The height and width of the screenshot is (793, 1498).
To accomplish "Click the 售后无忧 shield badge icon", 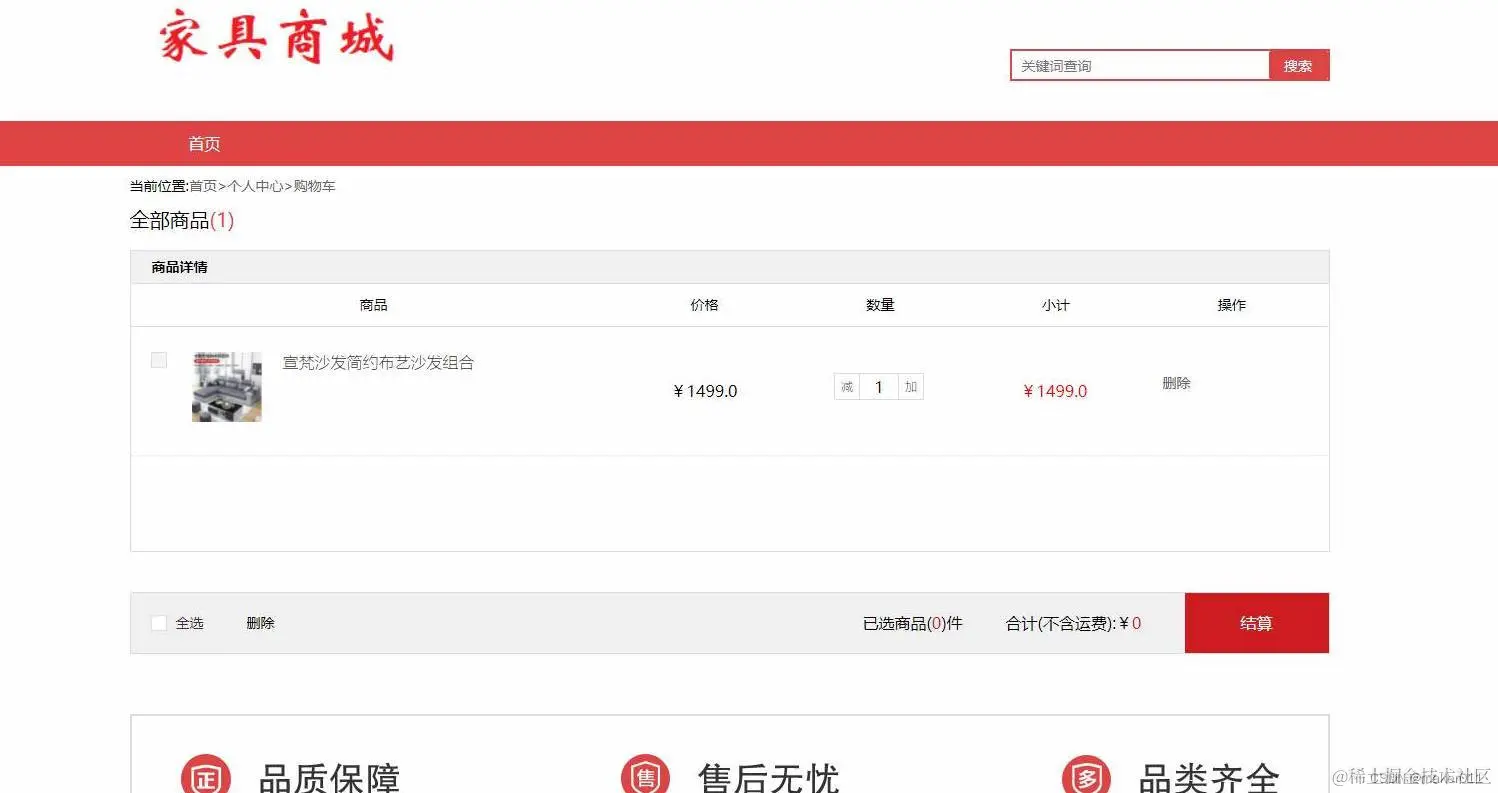I will coord(646,777).
